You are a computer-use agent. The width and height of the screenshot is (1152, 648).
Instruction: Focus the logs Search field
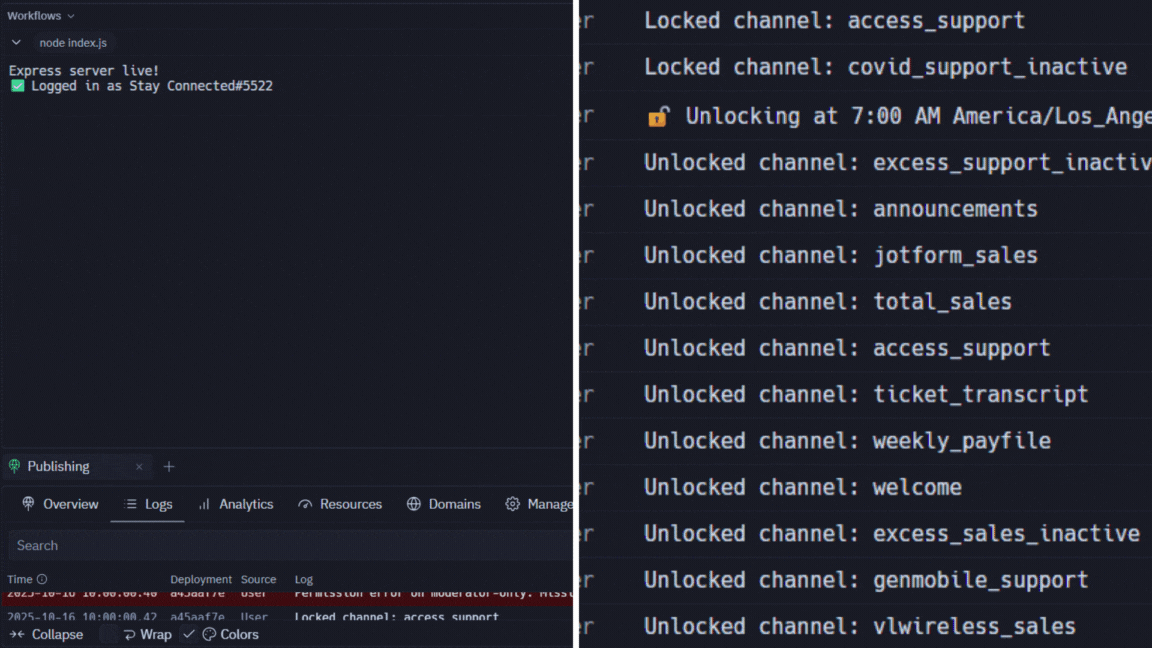coord(290,545)
